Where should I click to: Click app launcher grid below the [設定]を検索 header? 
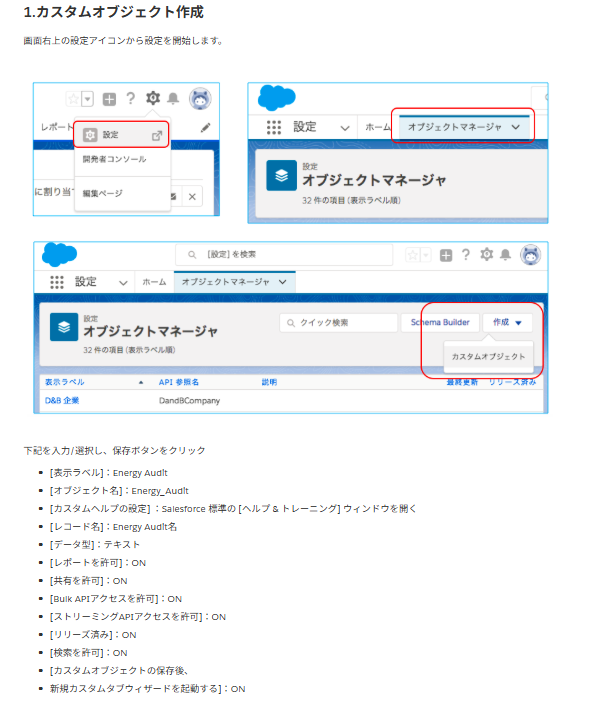57,282
